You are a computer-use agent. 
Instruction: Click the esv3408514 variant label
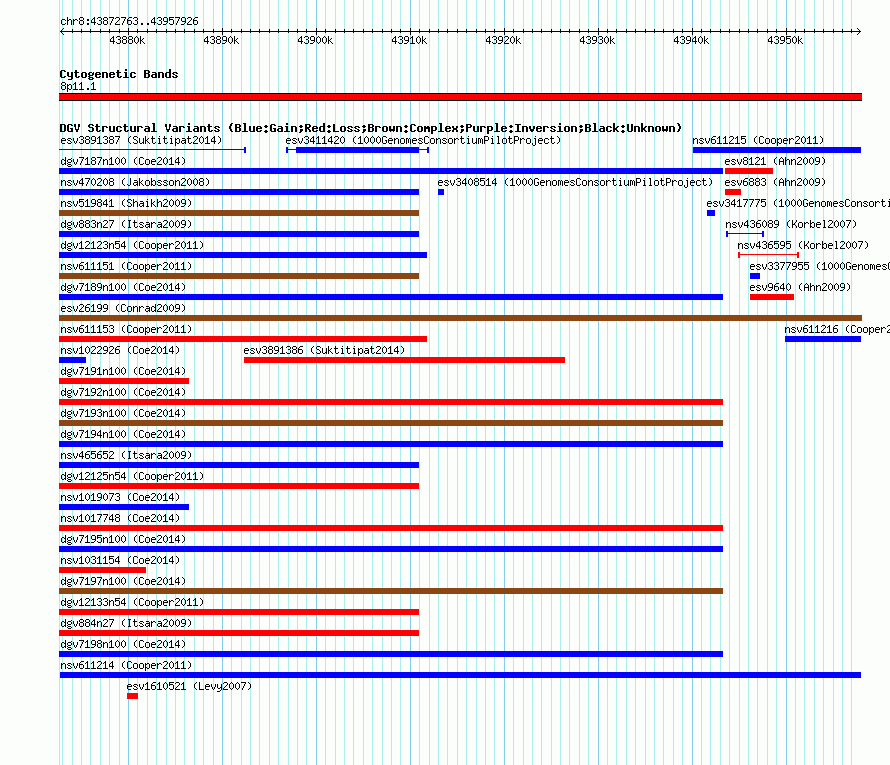575,182
